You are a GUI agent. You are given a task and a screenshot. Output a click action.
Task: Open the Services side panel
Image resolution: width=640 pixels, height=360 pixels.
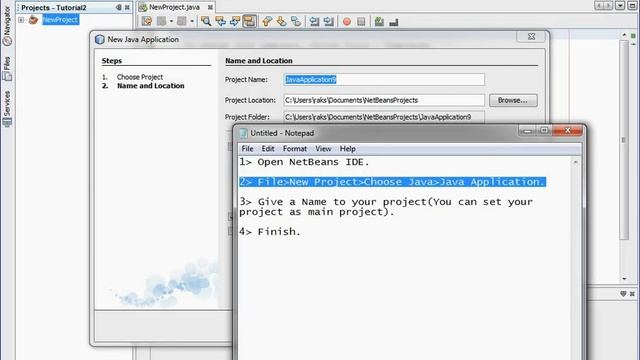(7, 109)
